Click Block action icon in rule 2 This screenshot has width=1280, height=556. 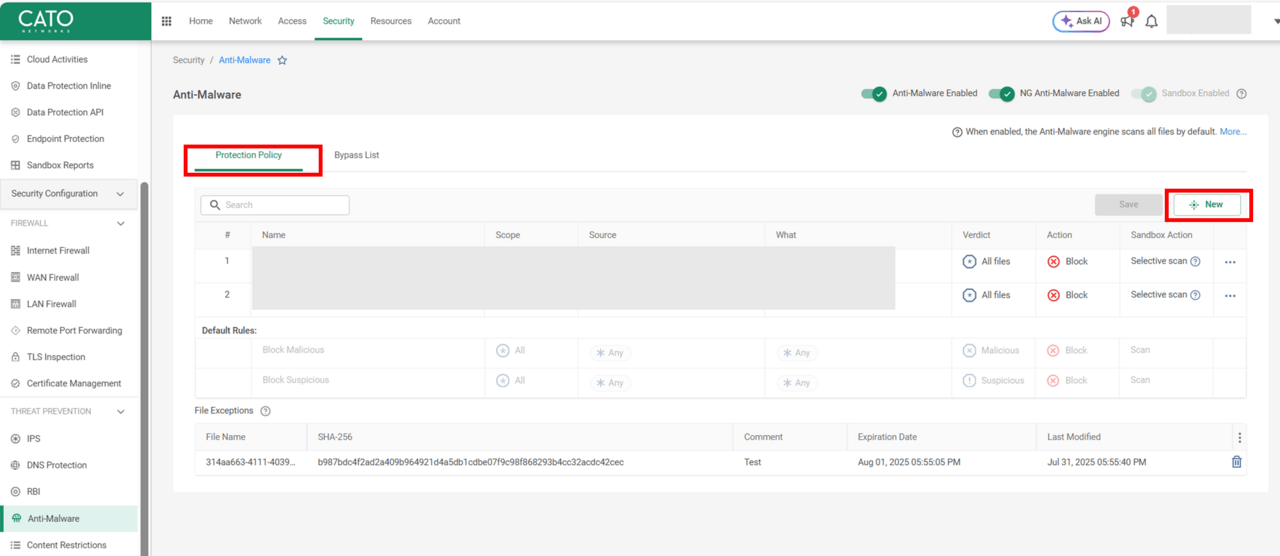(1053, 296)
